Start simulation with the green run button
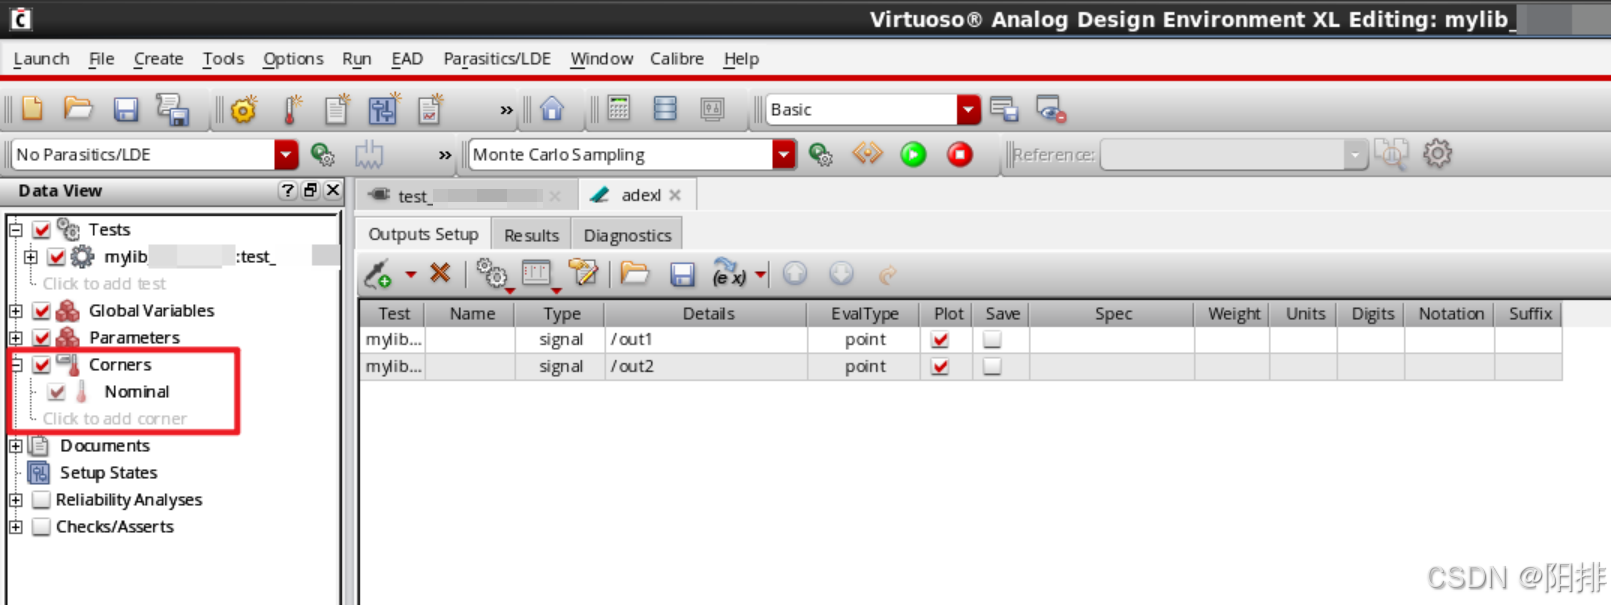This screenshot has width=1611, height=605. [x=913, y=154]
